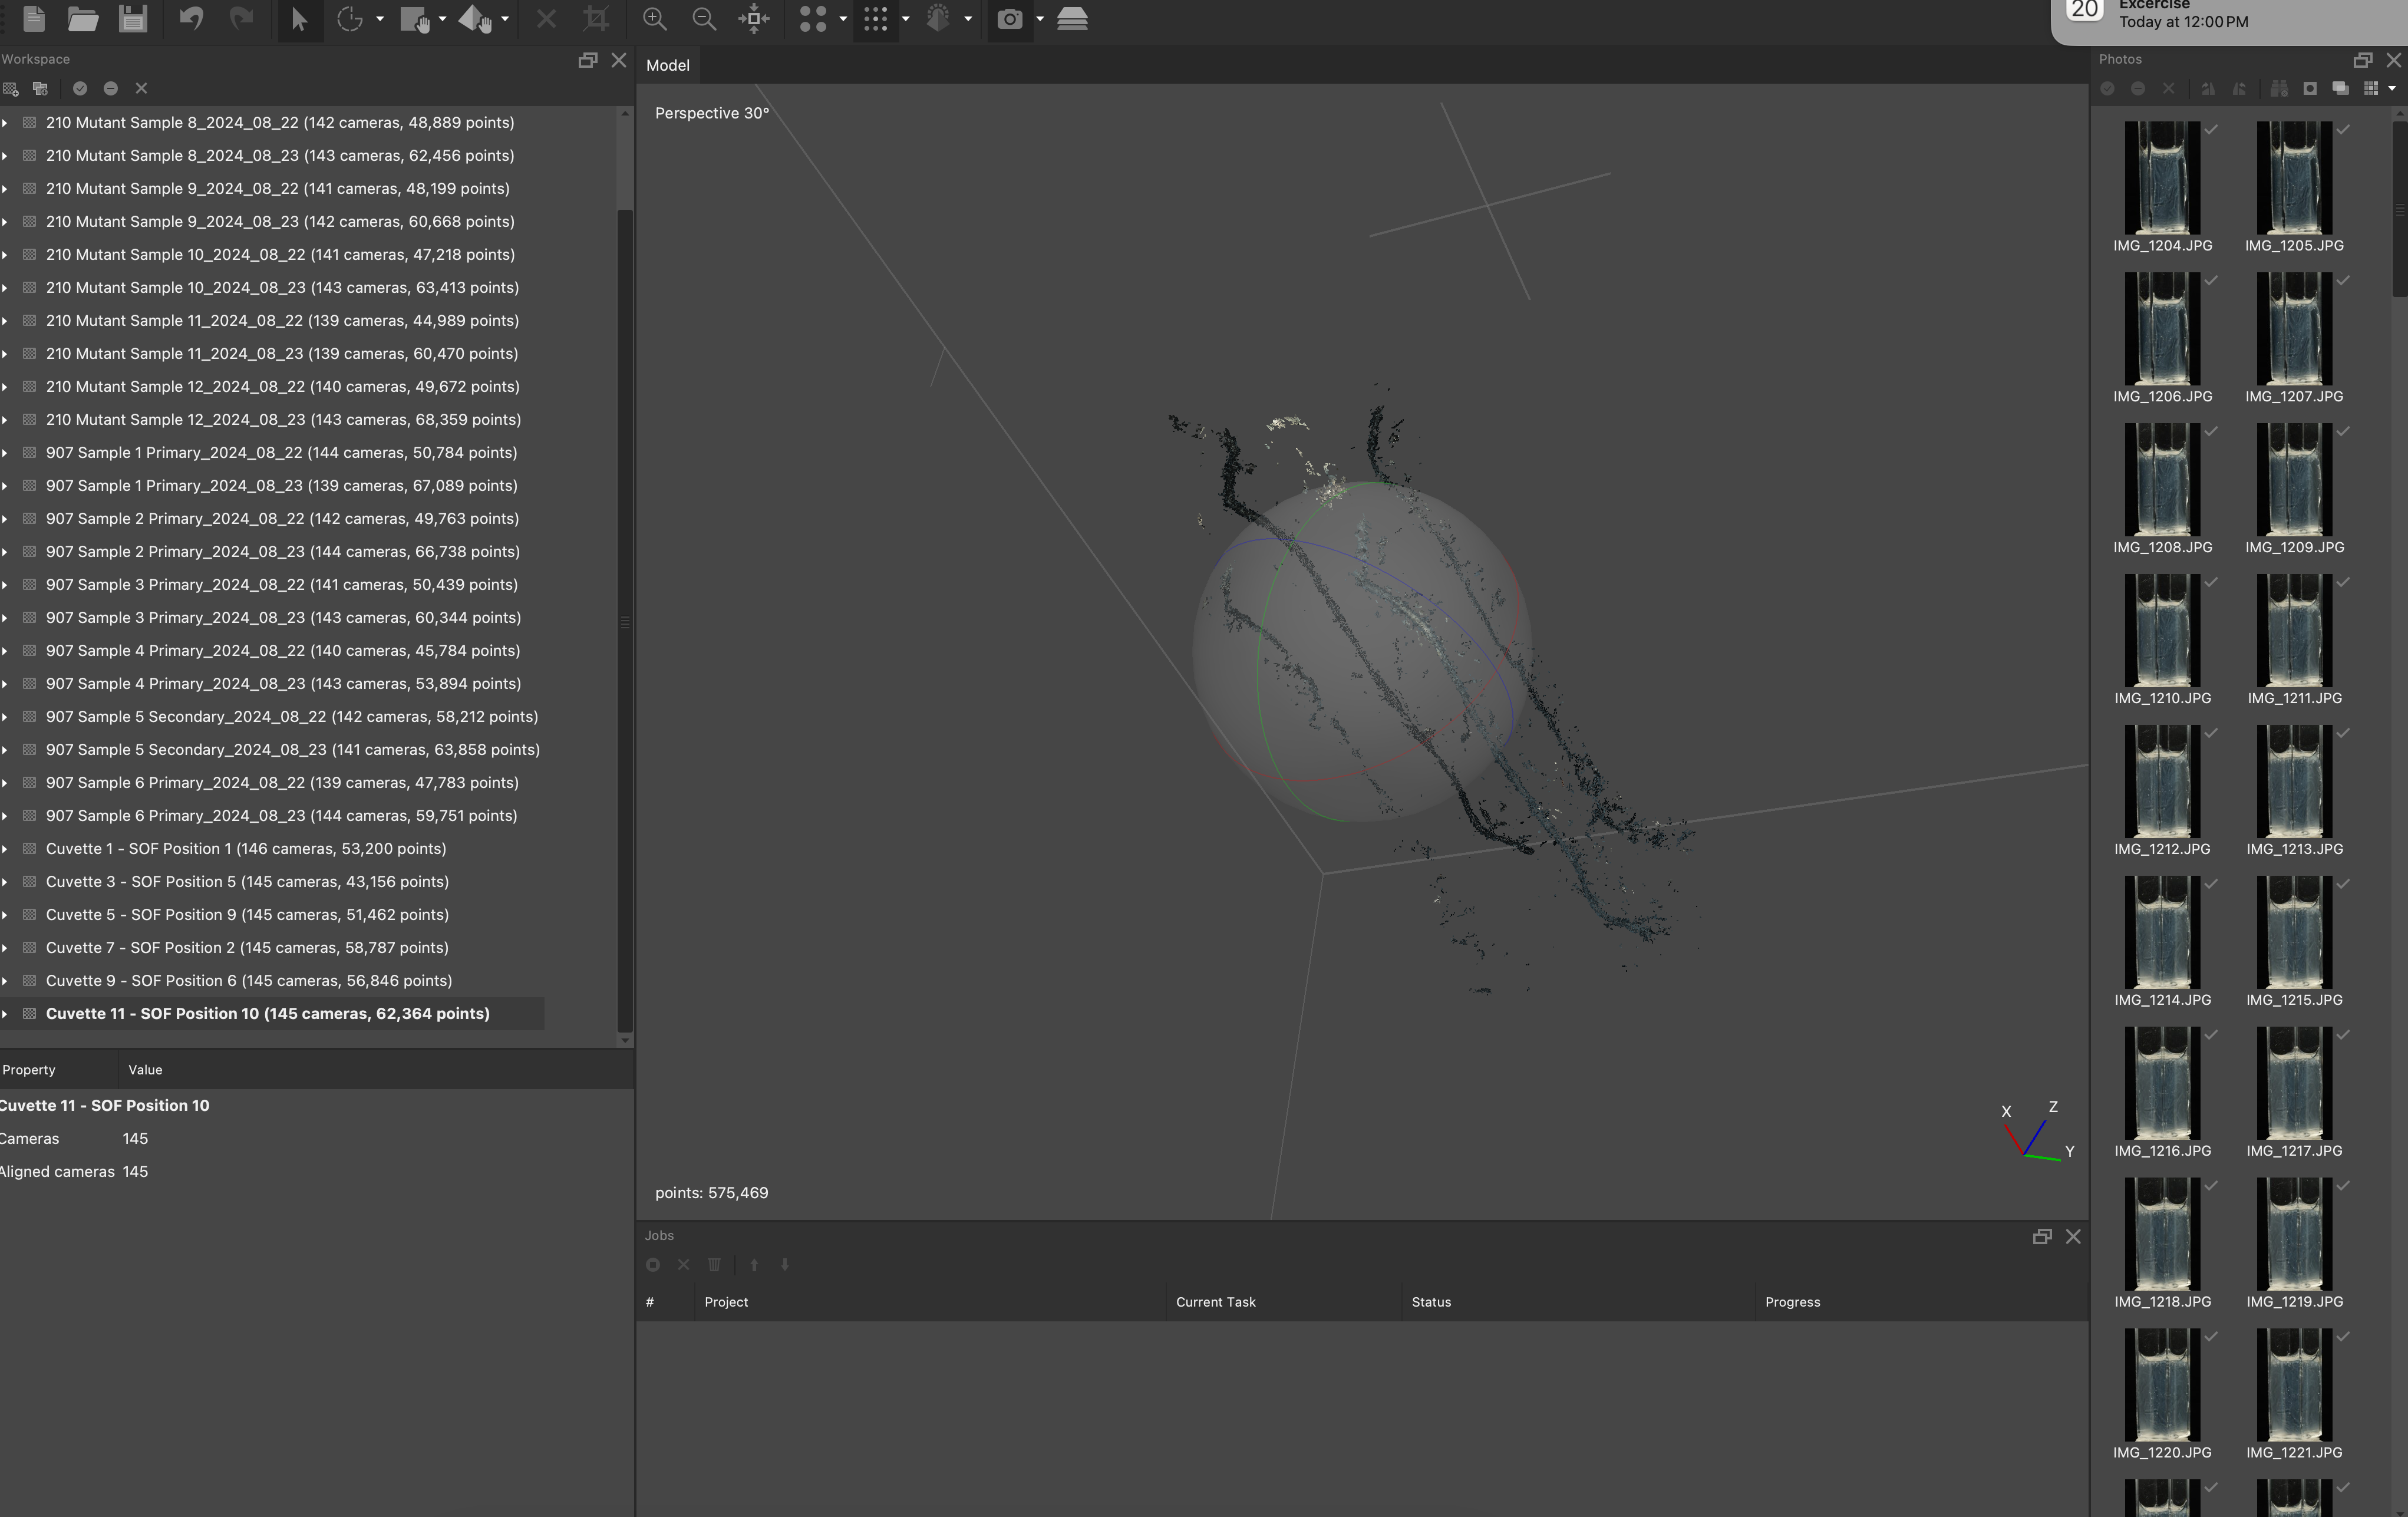Click the Zoom In magnifier icon
The height and width of the screenshot is (1517, 2408).
[x=654, y=19]
